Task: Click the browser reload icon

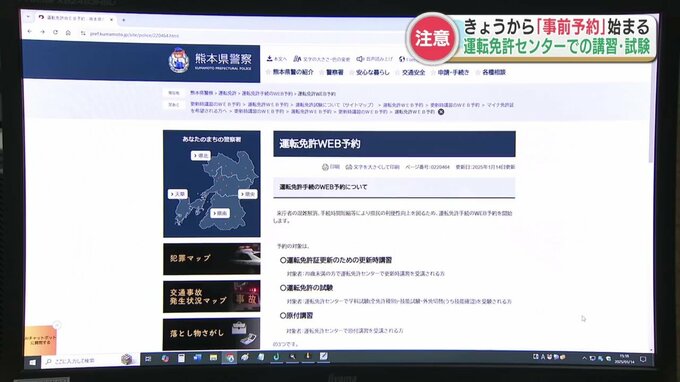Action: coord(55,32)
